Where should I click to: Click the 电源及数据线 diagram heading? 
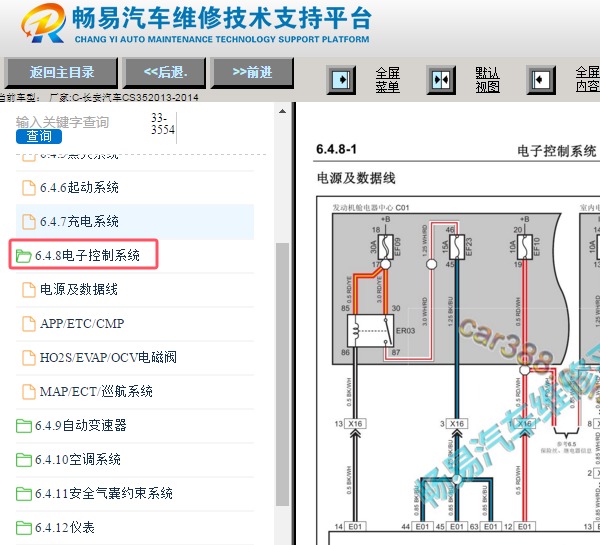[x=356, y=178]
